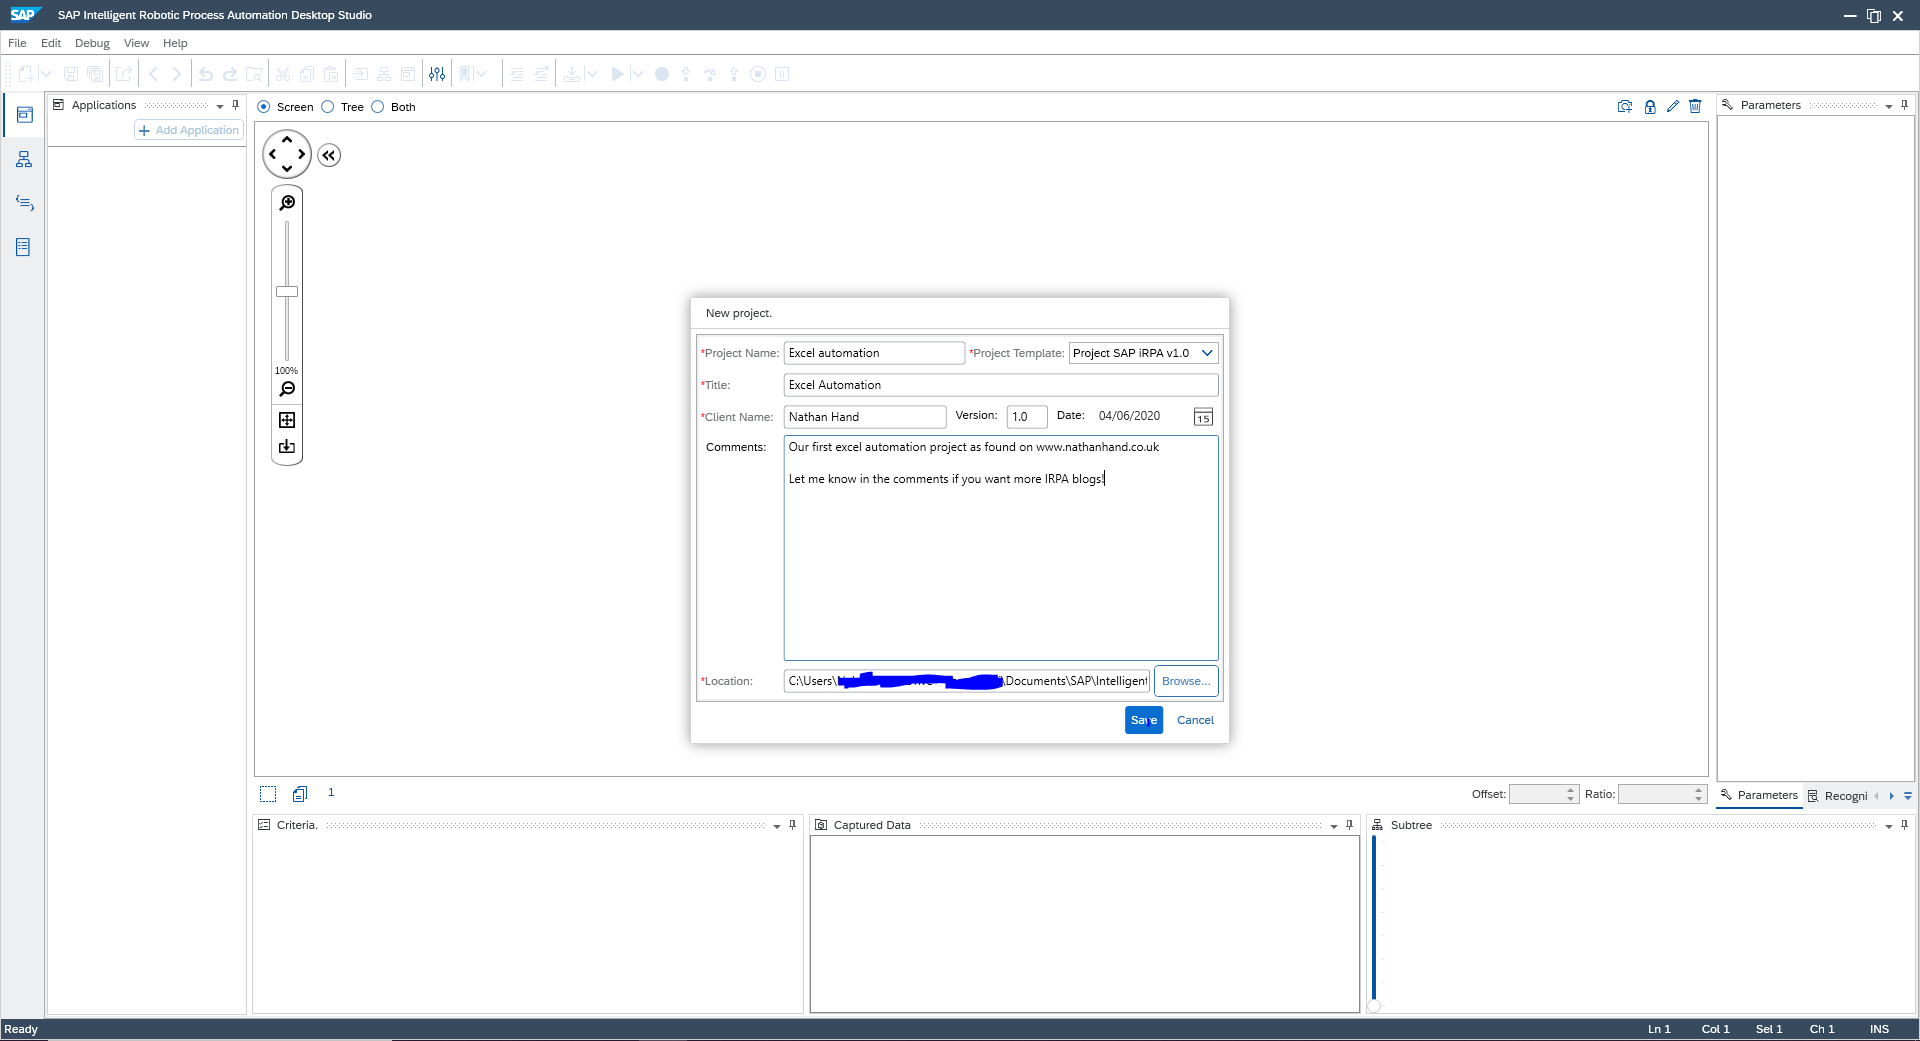Collapse the navigation panel with double-chevron icon
This screenshot has height=1041, width=1920.
pyautogui.click(x=329, y=155)
